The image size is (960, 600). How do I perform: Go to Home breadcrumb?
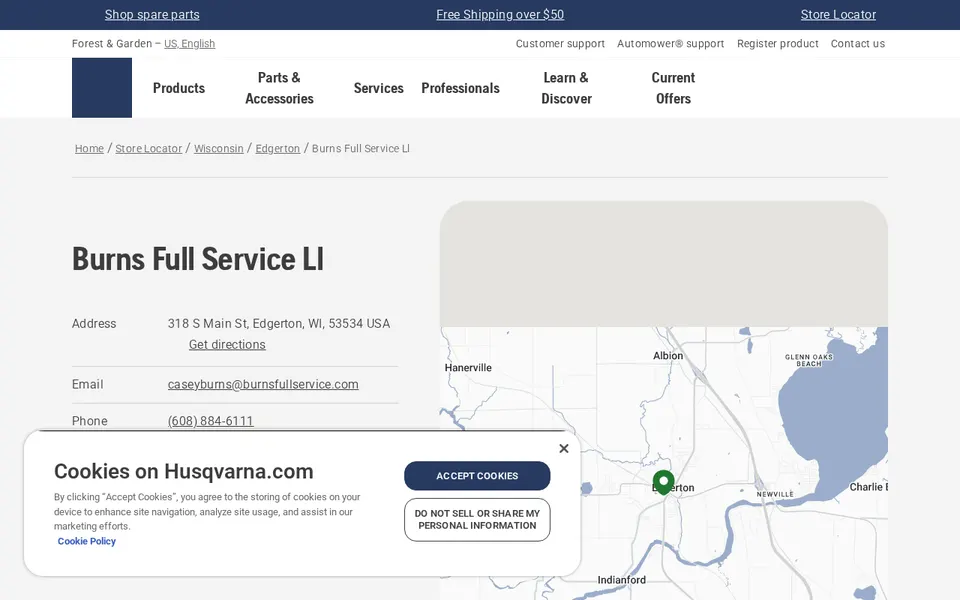[89, 149]
